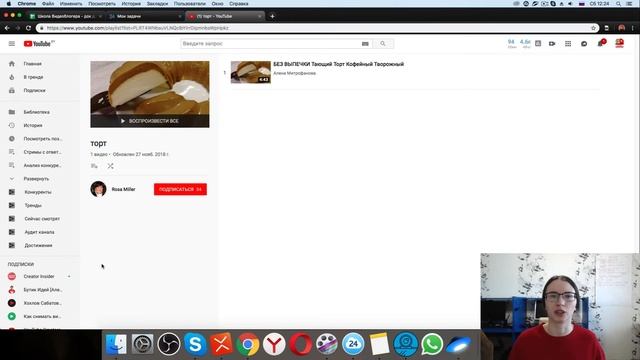Launch OBS from the Dock

point(169,344)
